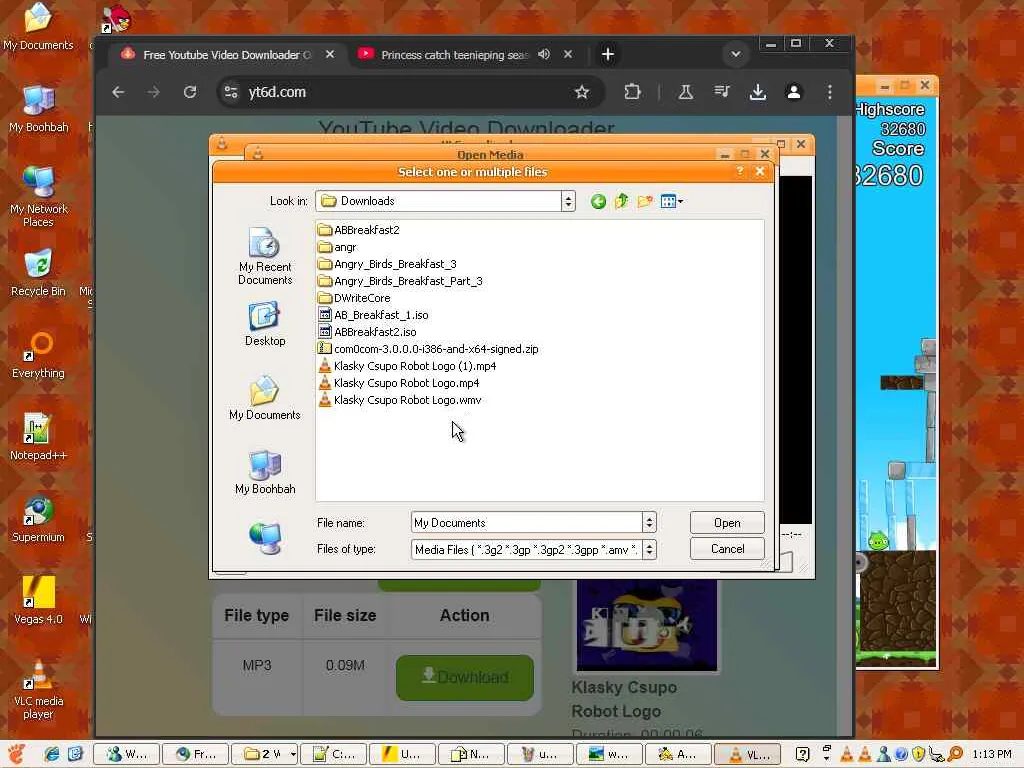Switch to Free Youtube Video Downloader tab
This screenshot has width=1024, height=768.
click(227, 55)
